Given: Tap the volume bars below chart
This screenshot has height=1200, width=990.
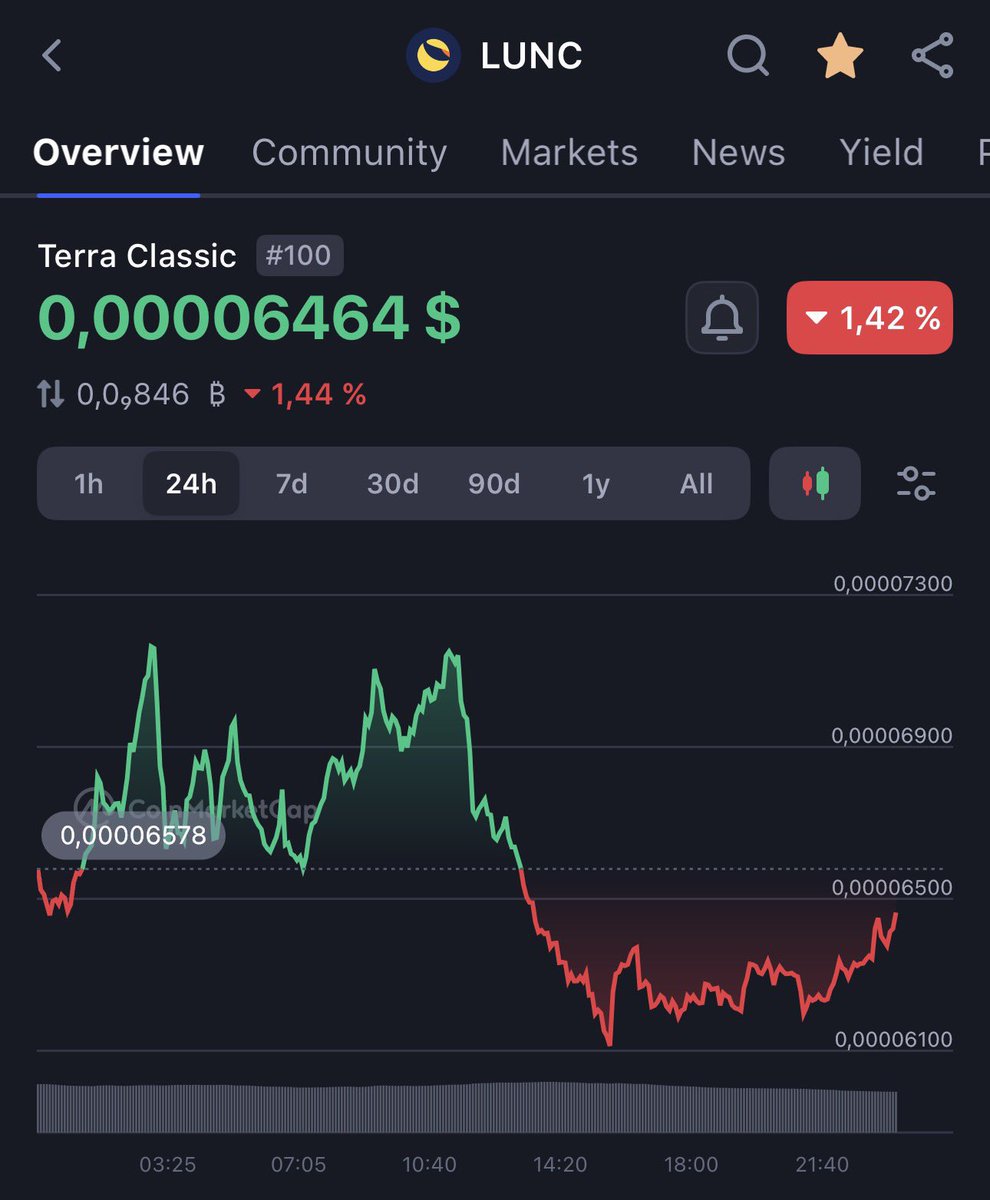Looking at the screenshot, I should click(467, 1107).
